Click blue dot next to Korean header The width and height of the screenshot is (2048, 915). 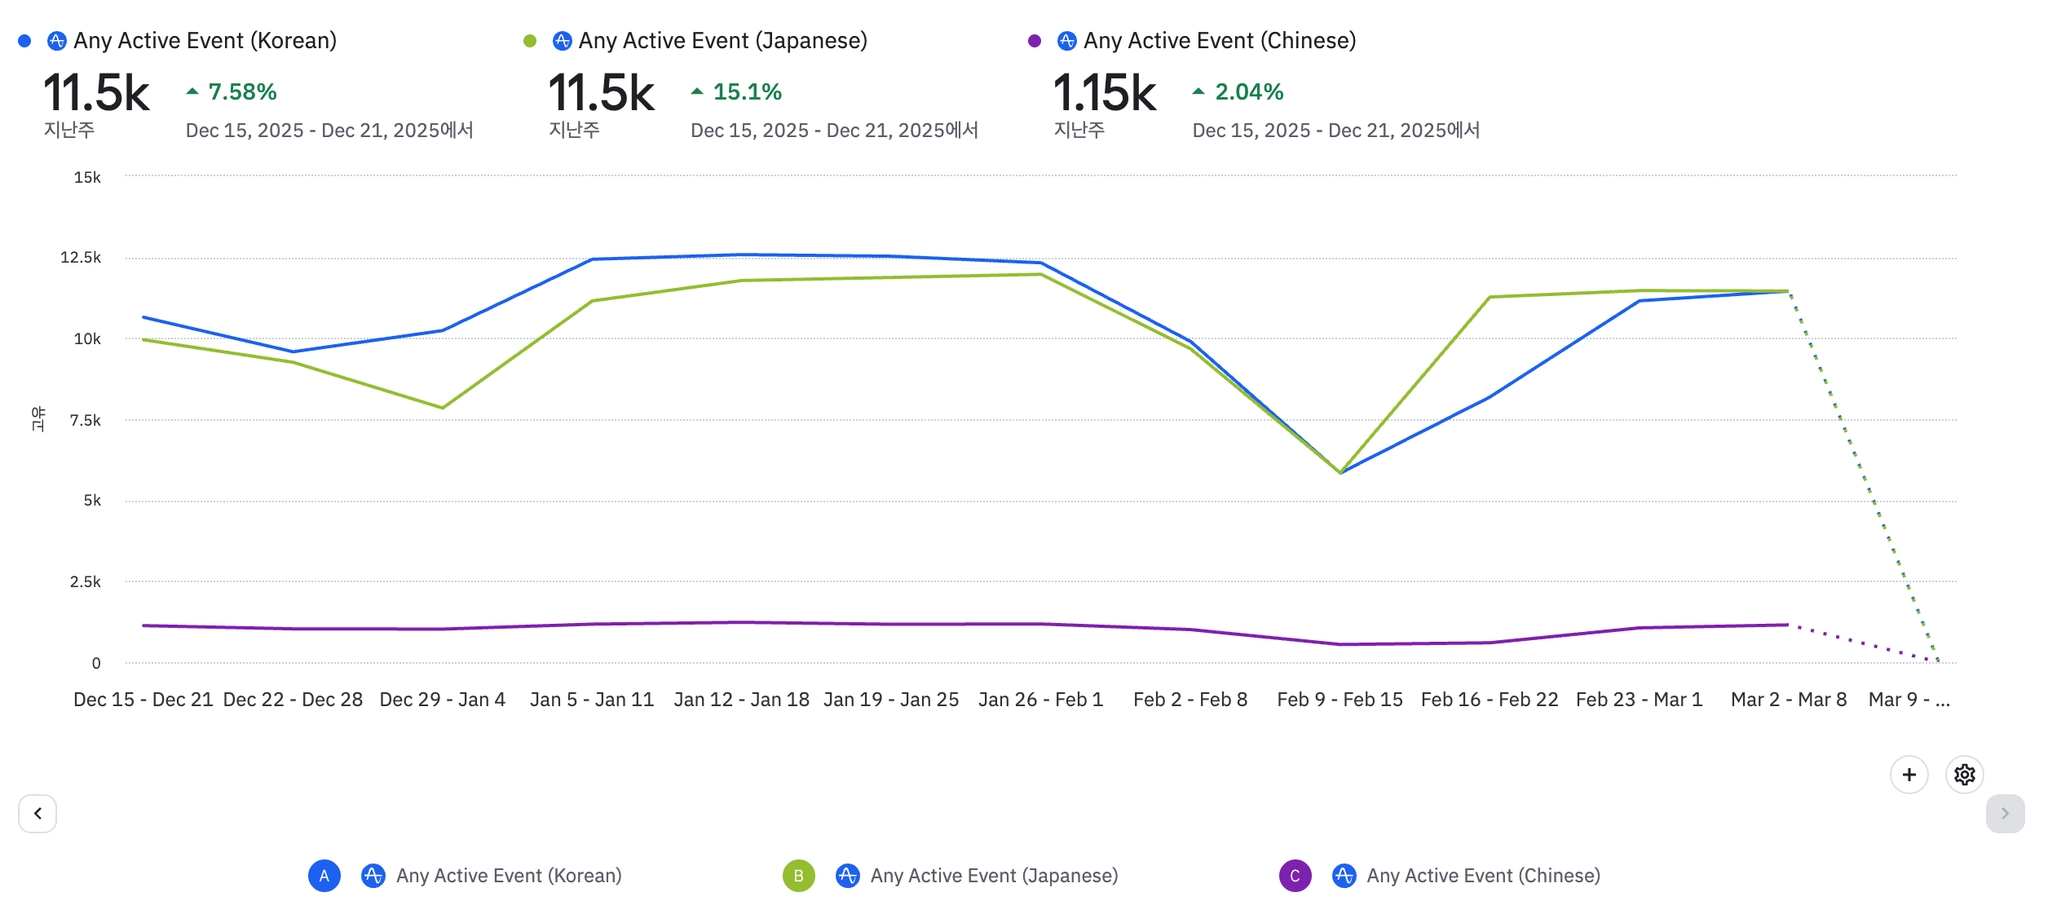tap(25, 41)
